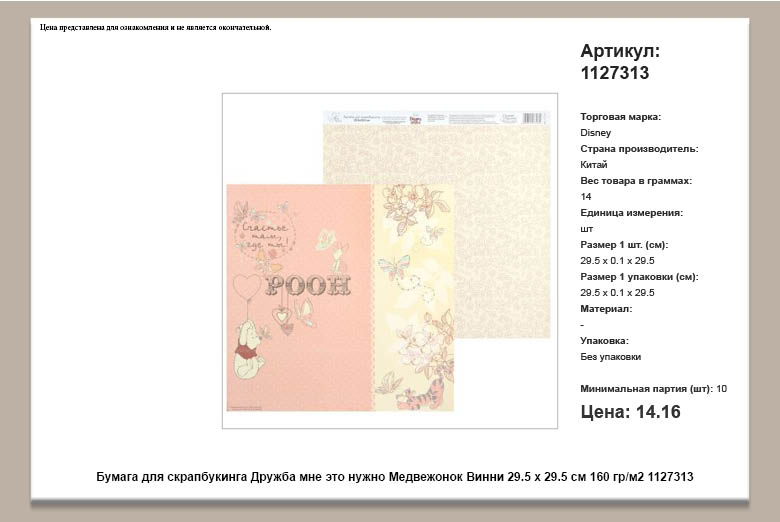Click the scrapbooking paper product image
This screenshot has width=780, height=522.
click(390, 260)
